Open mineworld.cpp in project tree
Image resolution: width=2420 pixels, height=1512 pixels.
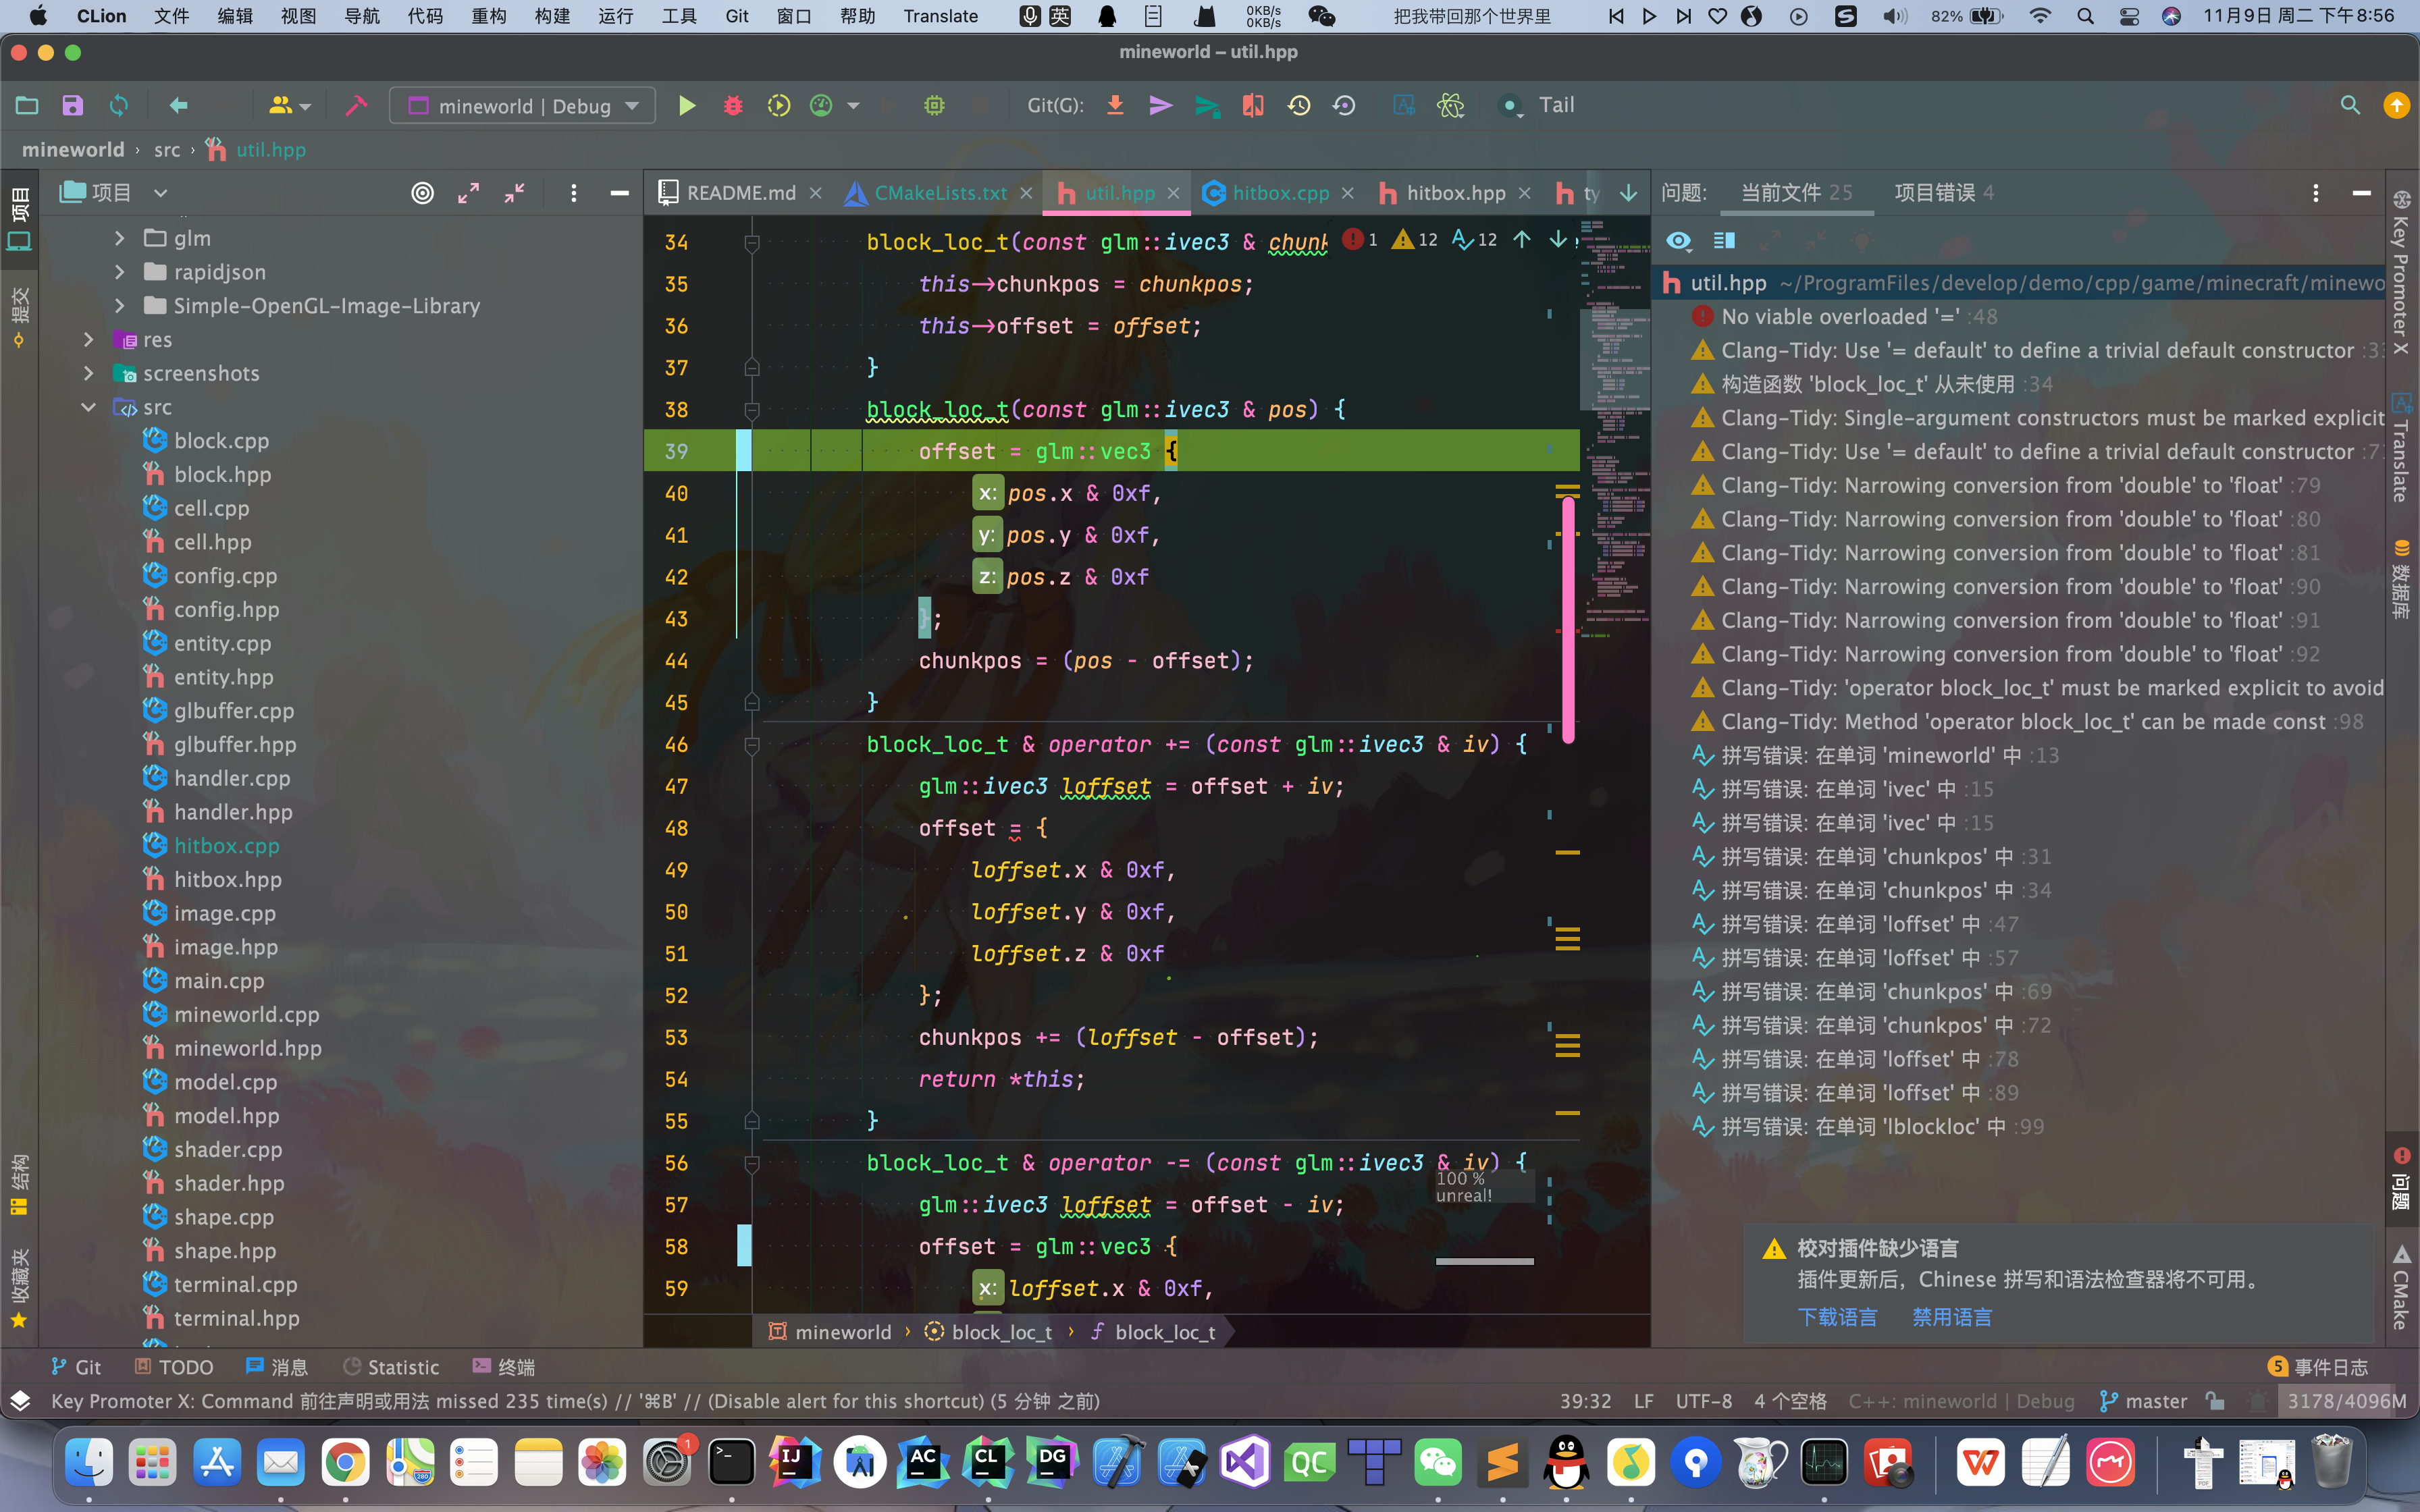pos(246,1014)
